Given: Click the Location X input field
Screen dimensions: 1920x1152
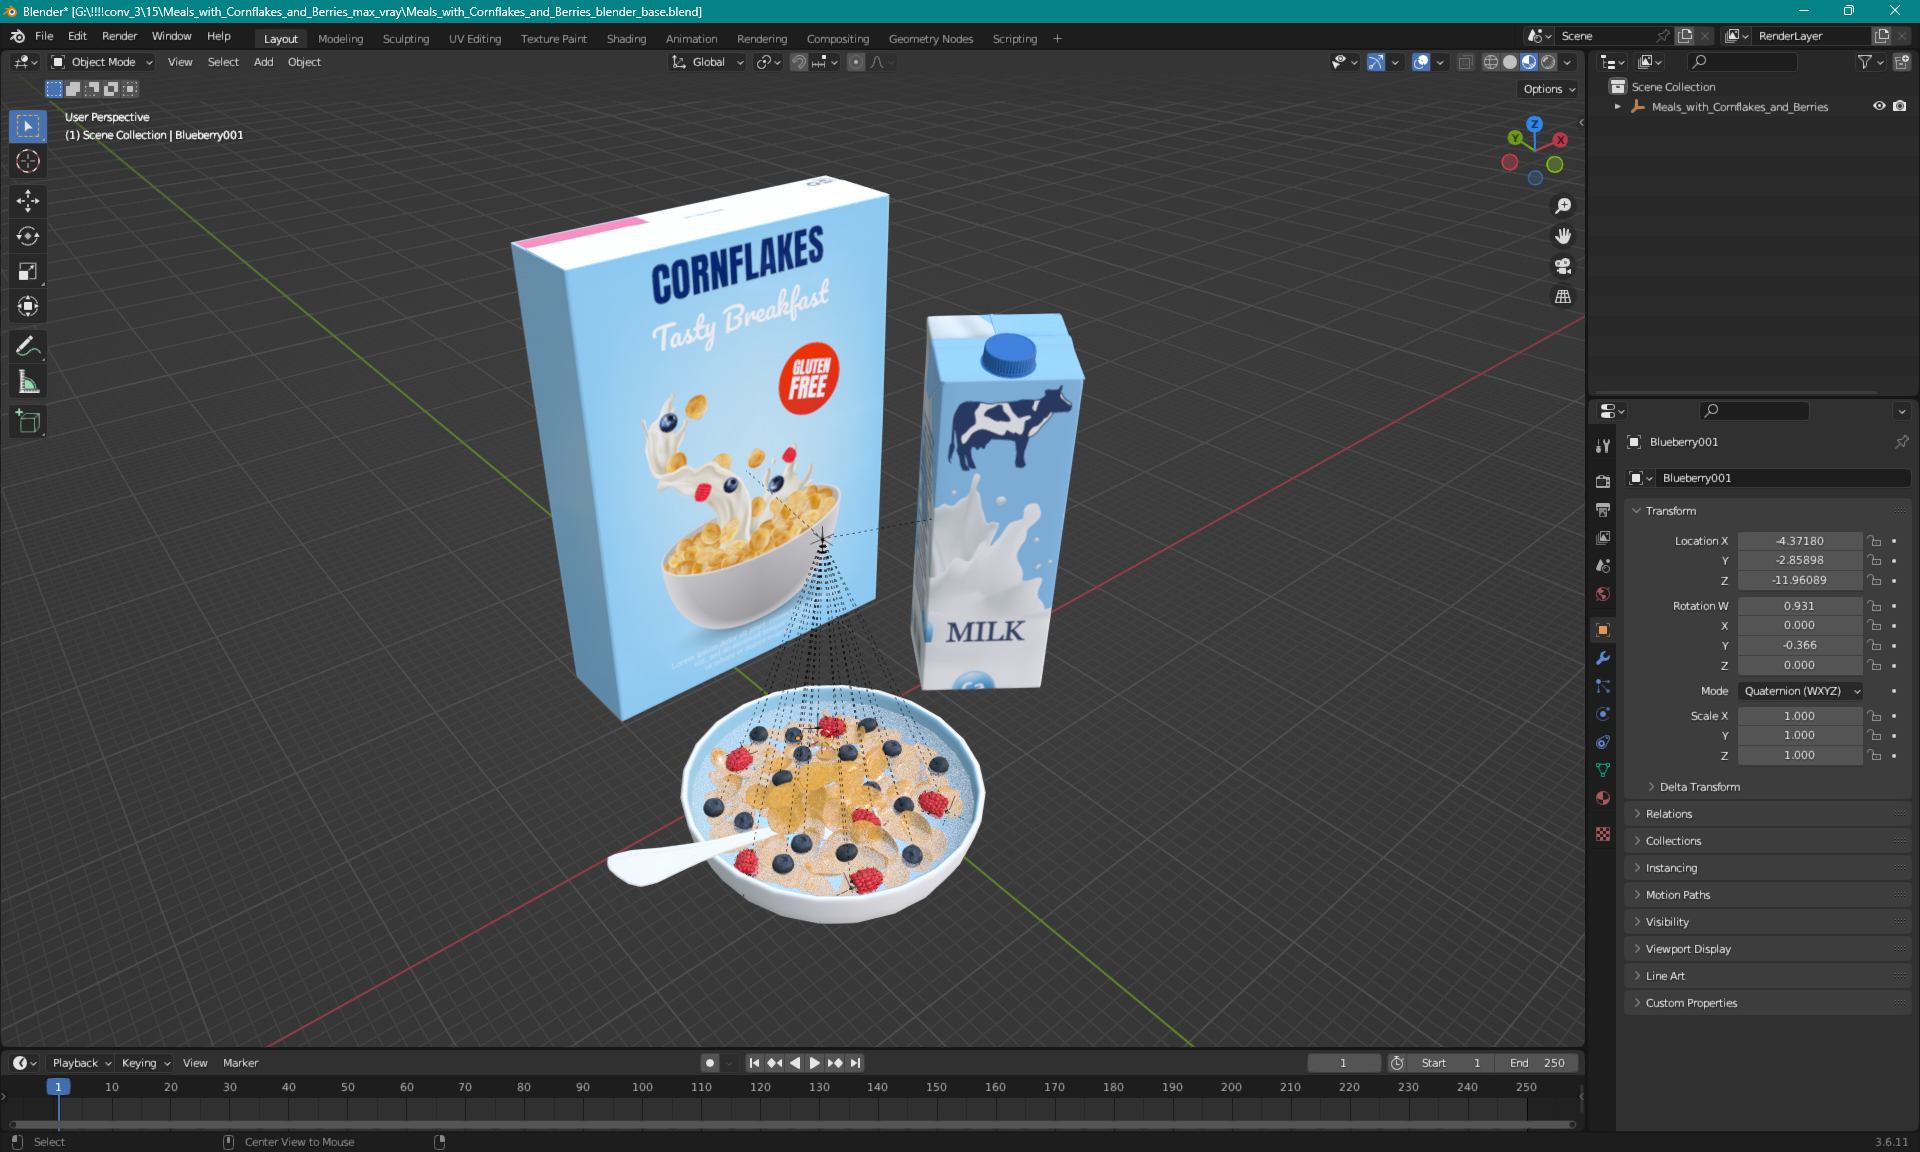Looking at the screenshot, I should (x=1798, y=539).
